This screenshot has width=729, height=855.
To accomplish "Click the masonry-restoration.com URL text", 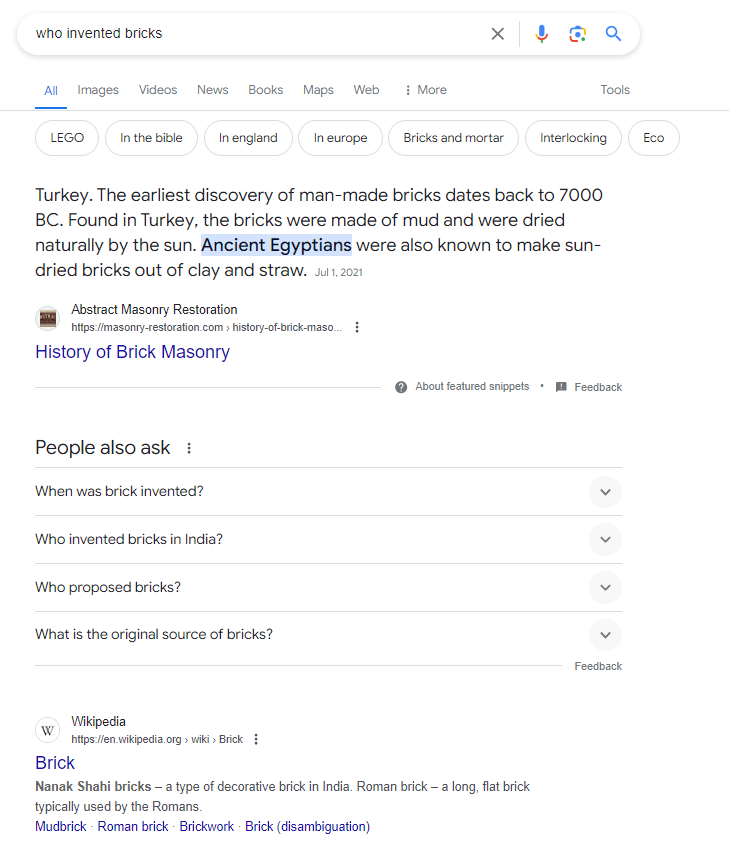I will [207, 327].
